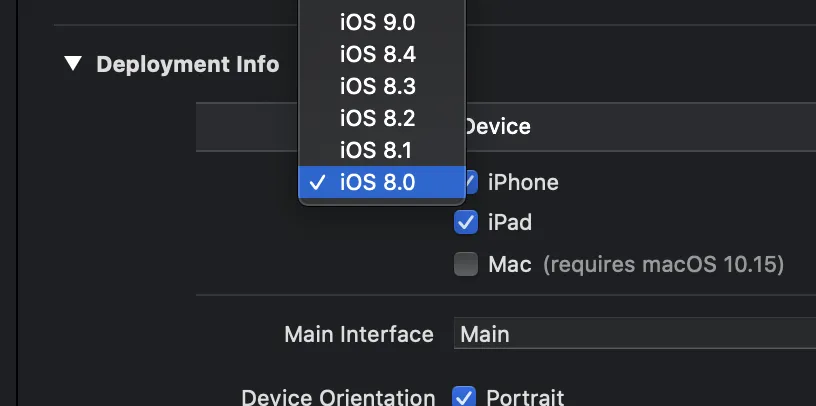The width and height of the screenshot is (816, 406).
Task: Choose iOS 8.4 deployment target
Action: [x=376, y=56]
